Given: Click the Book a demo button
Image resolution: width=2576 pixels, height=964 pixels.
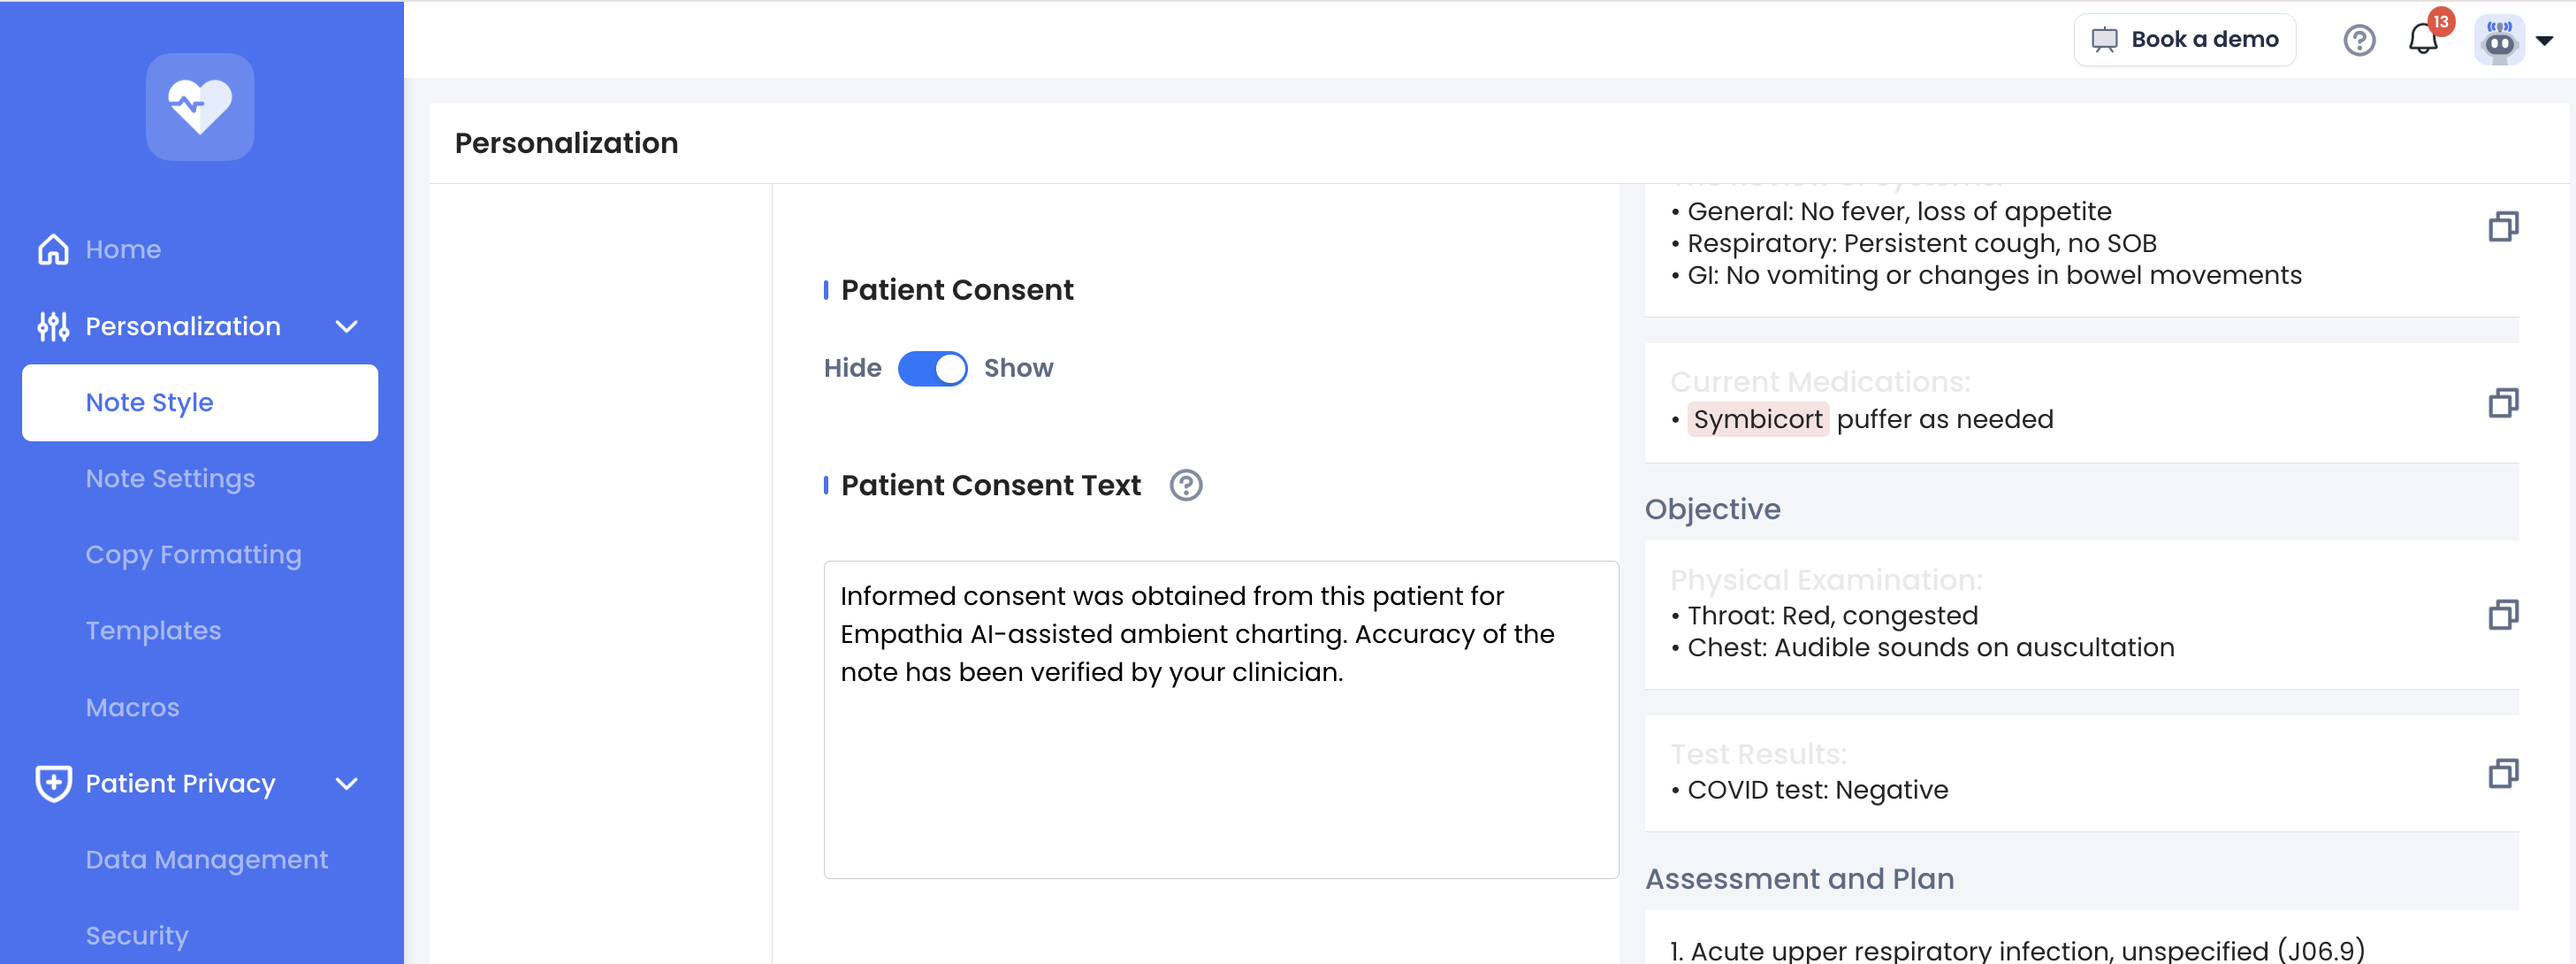Looking at the screenshot, I should coord(2184,40).
